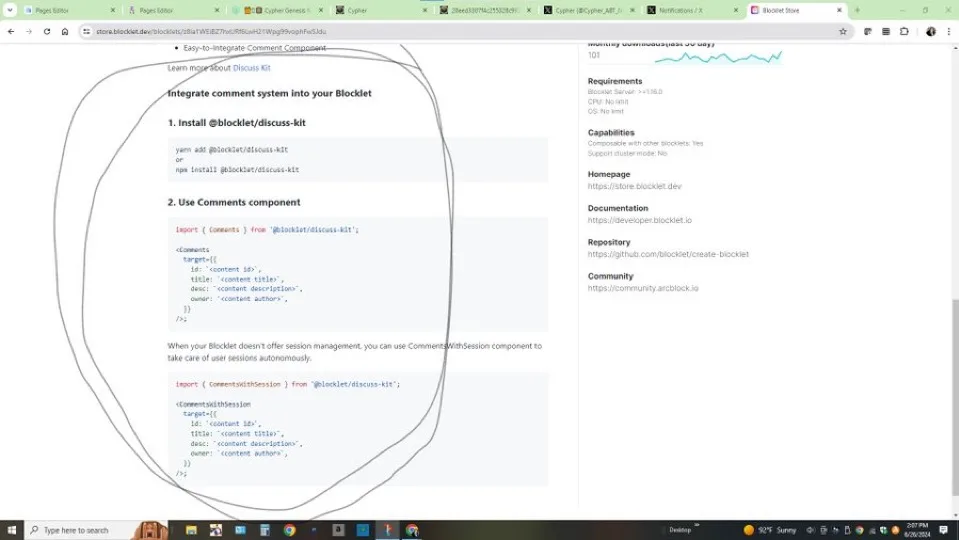Click 'Composable with other blocklets: Yes' text
The height and width of the screenshot is (540, 959).
(x=645, y=143)
